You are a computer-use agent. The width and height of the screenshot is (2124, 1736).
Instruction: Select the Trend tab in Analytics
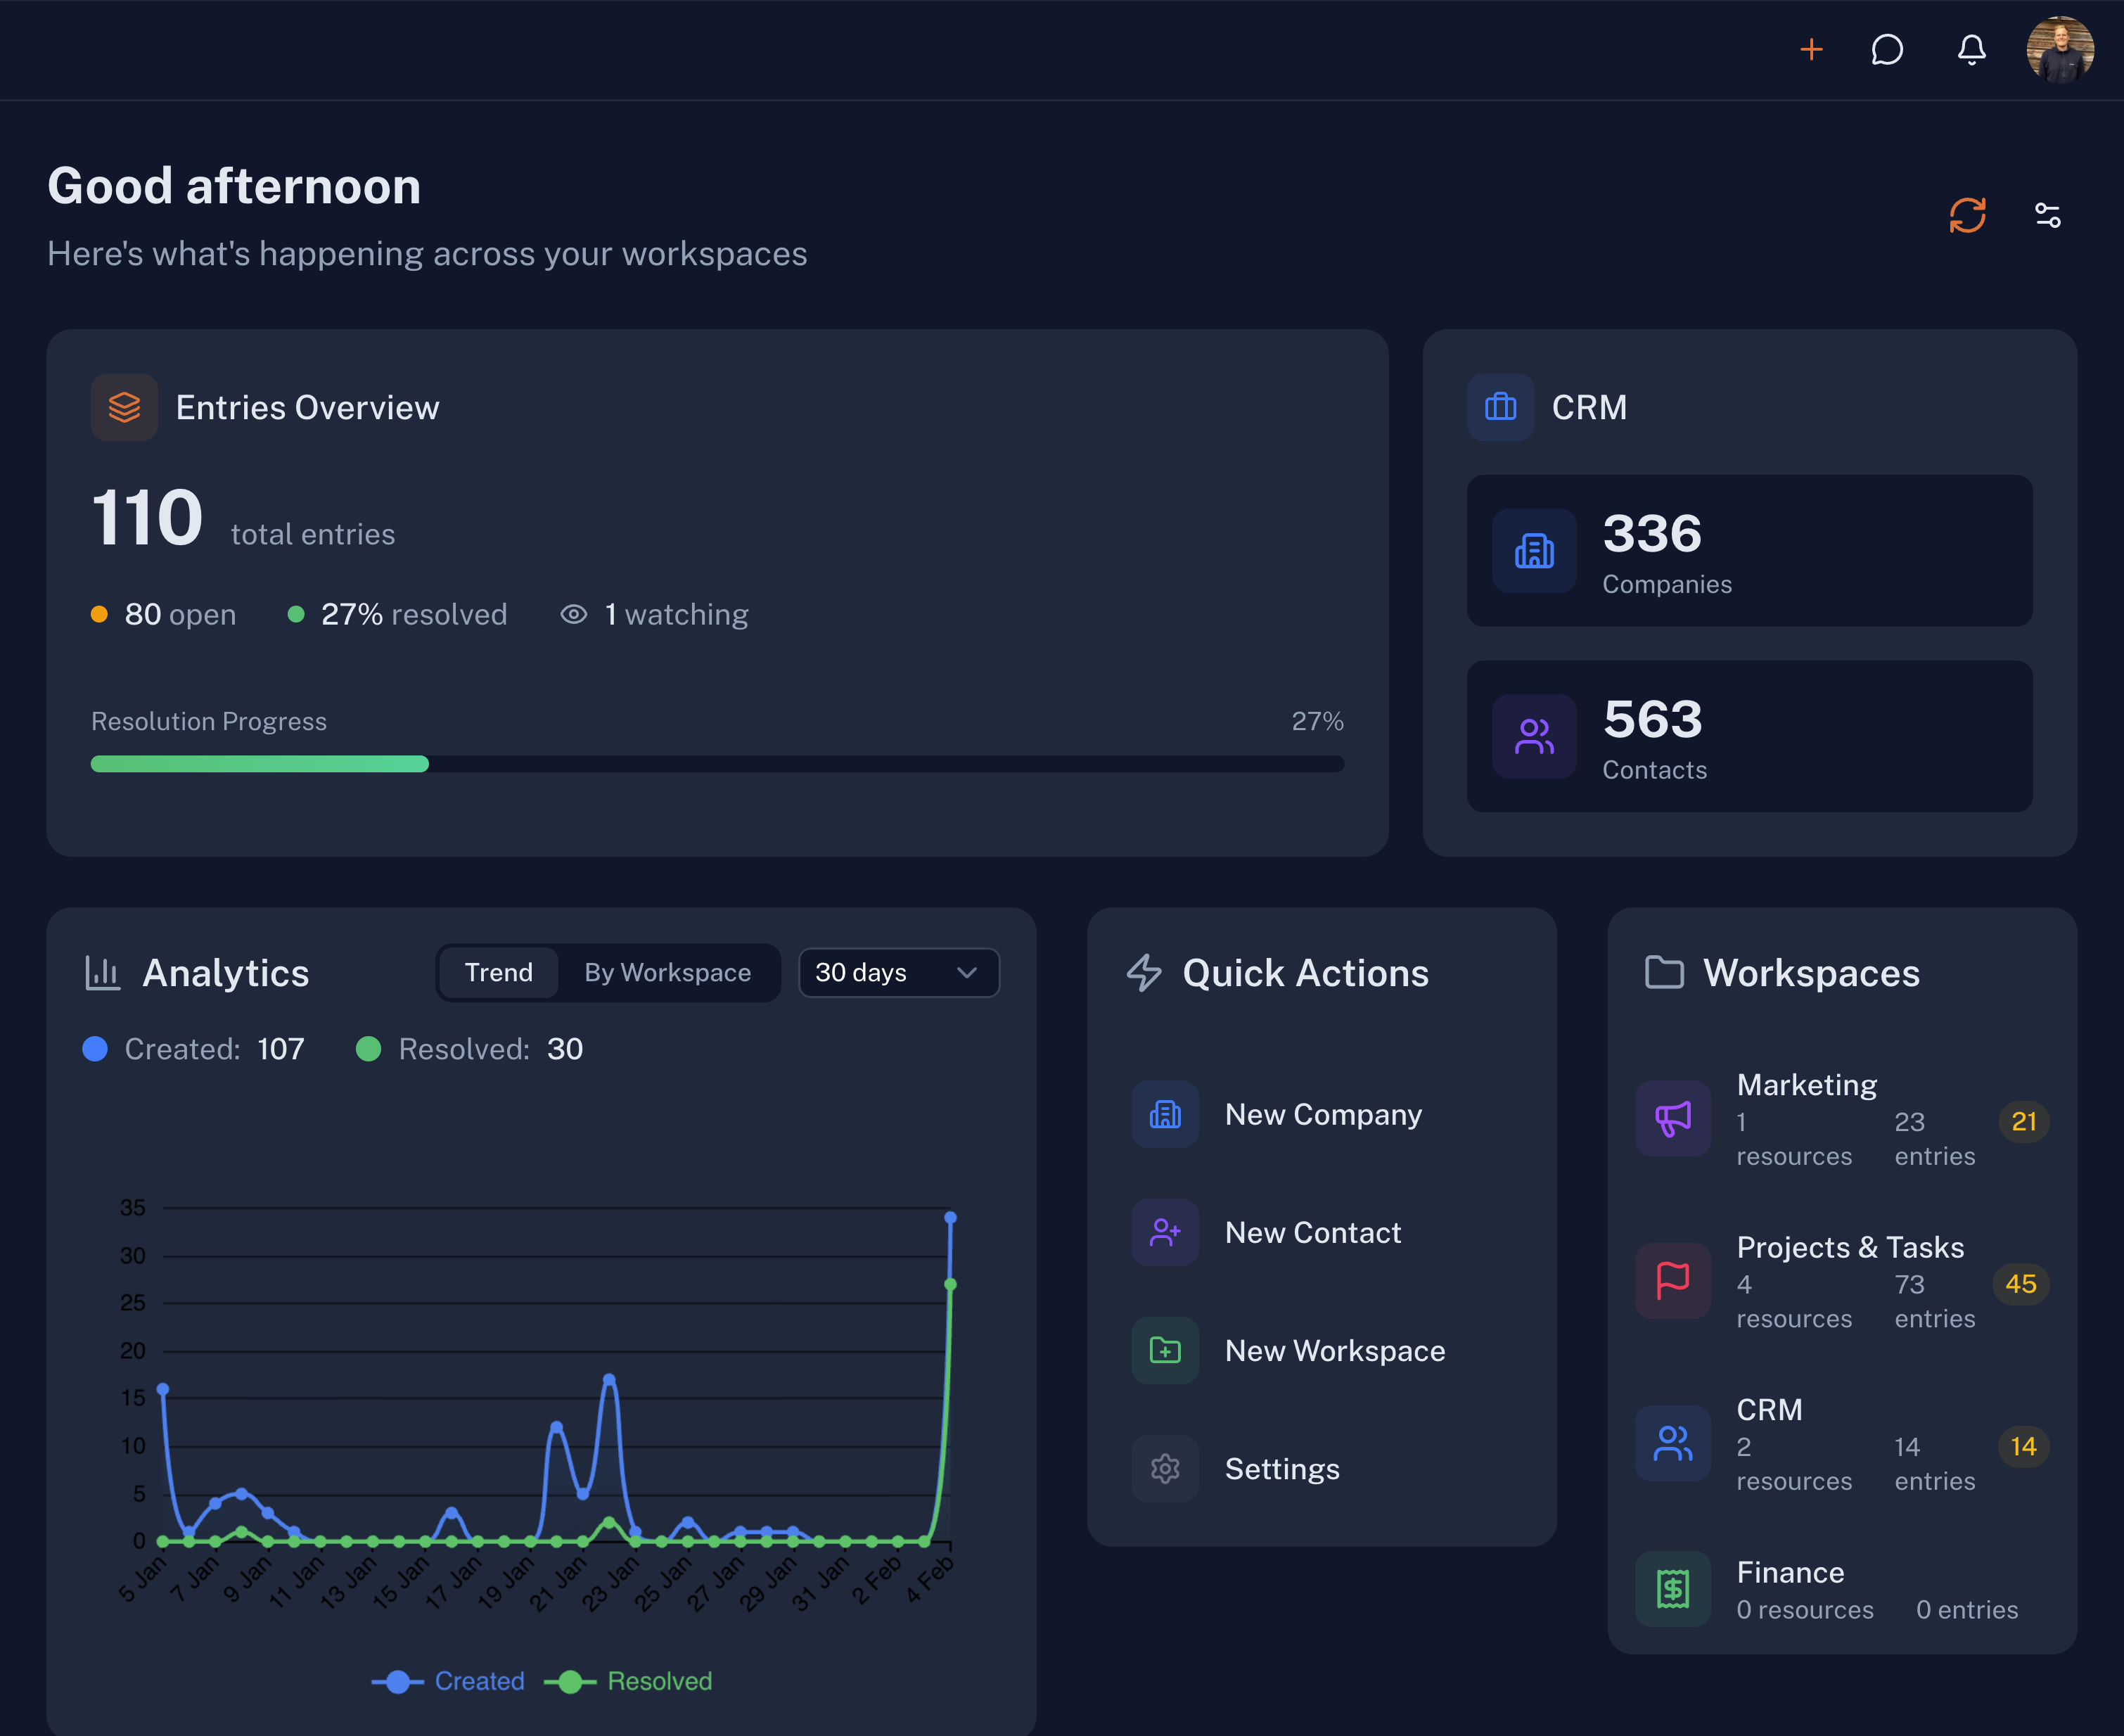pos(497,972)
